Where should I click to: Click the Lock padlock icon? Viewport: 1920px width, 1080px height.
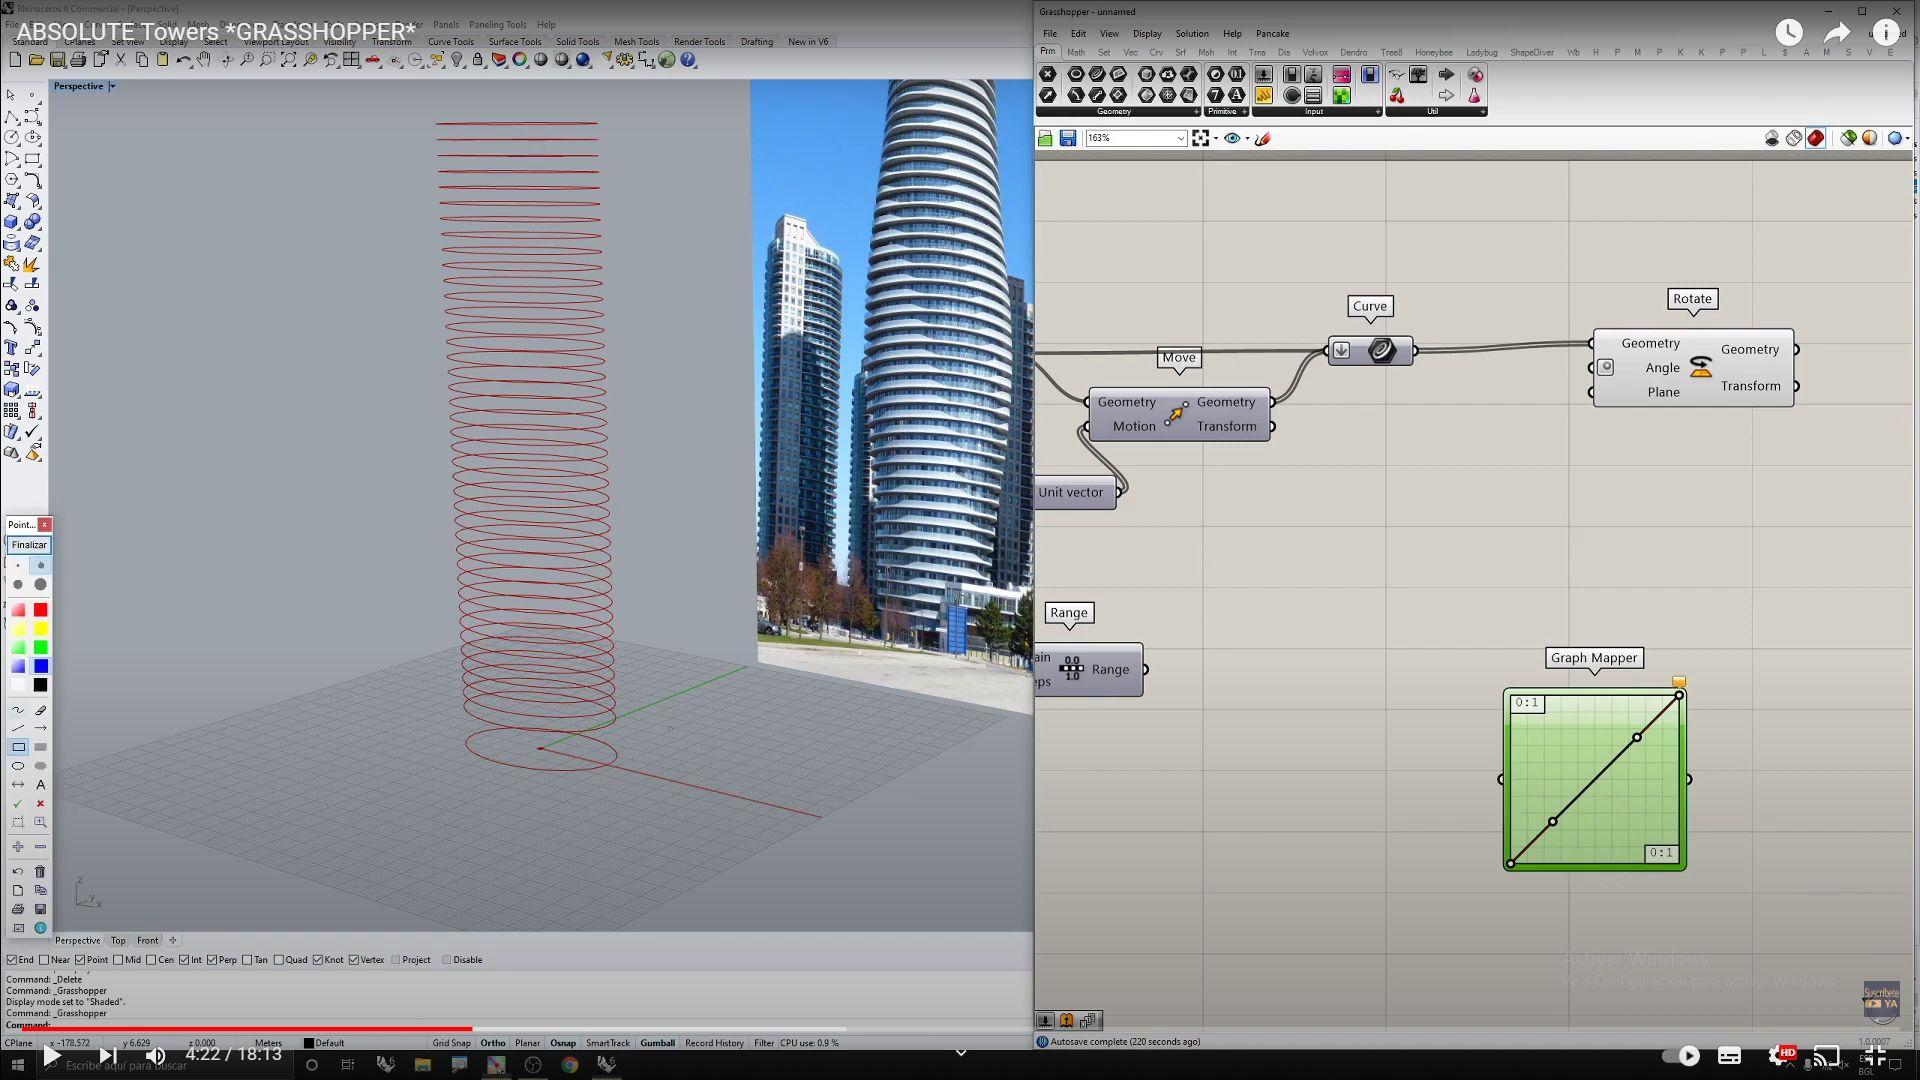(477, 60)
